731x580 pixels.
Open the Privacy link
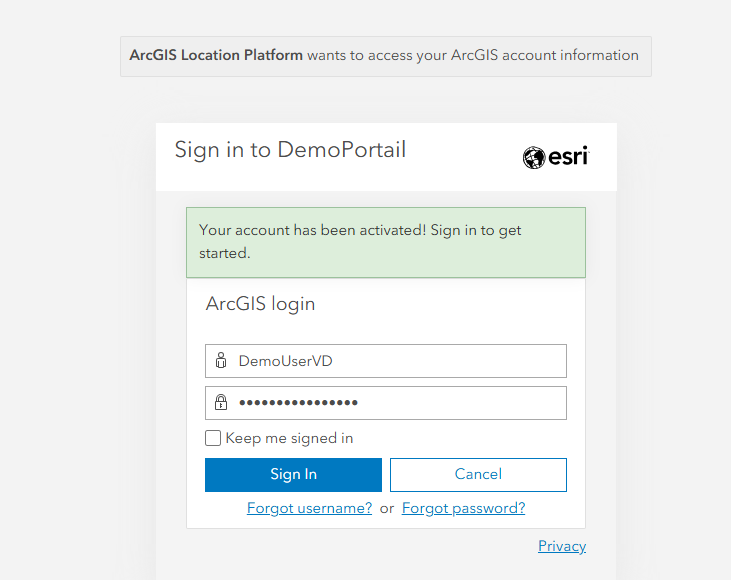562,546
